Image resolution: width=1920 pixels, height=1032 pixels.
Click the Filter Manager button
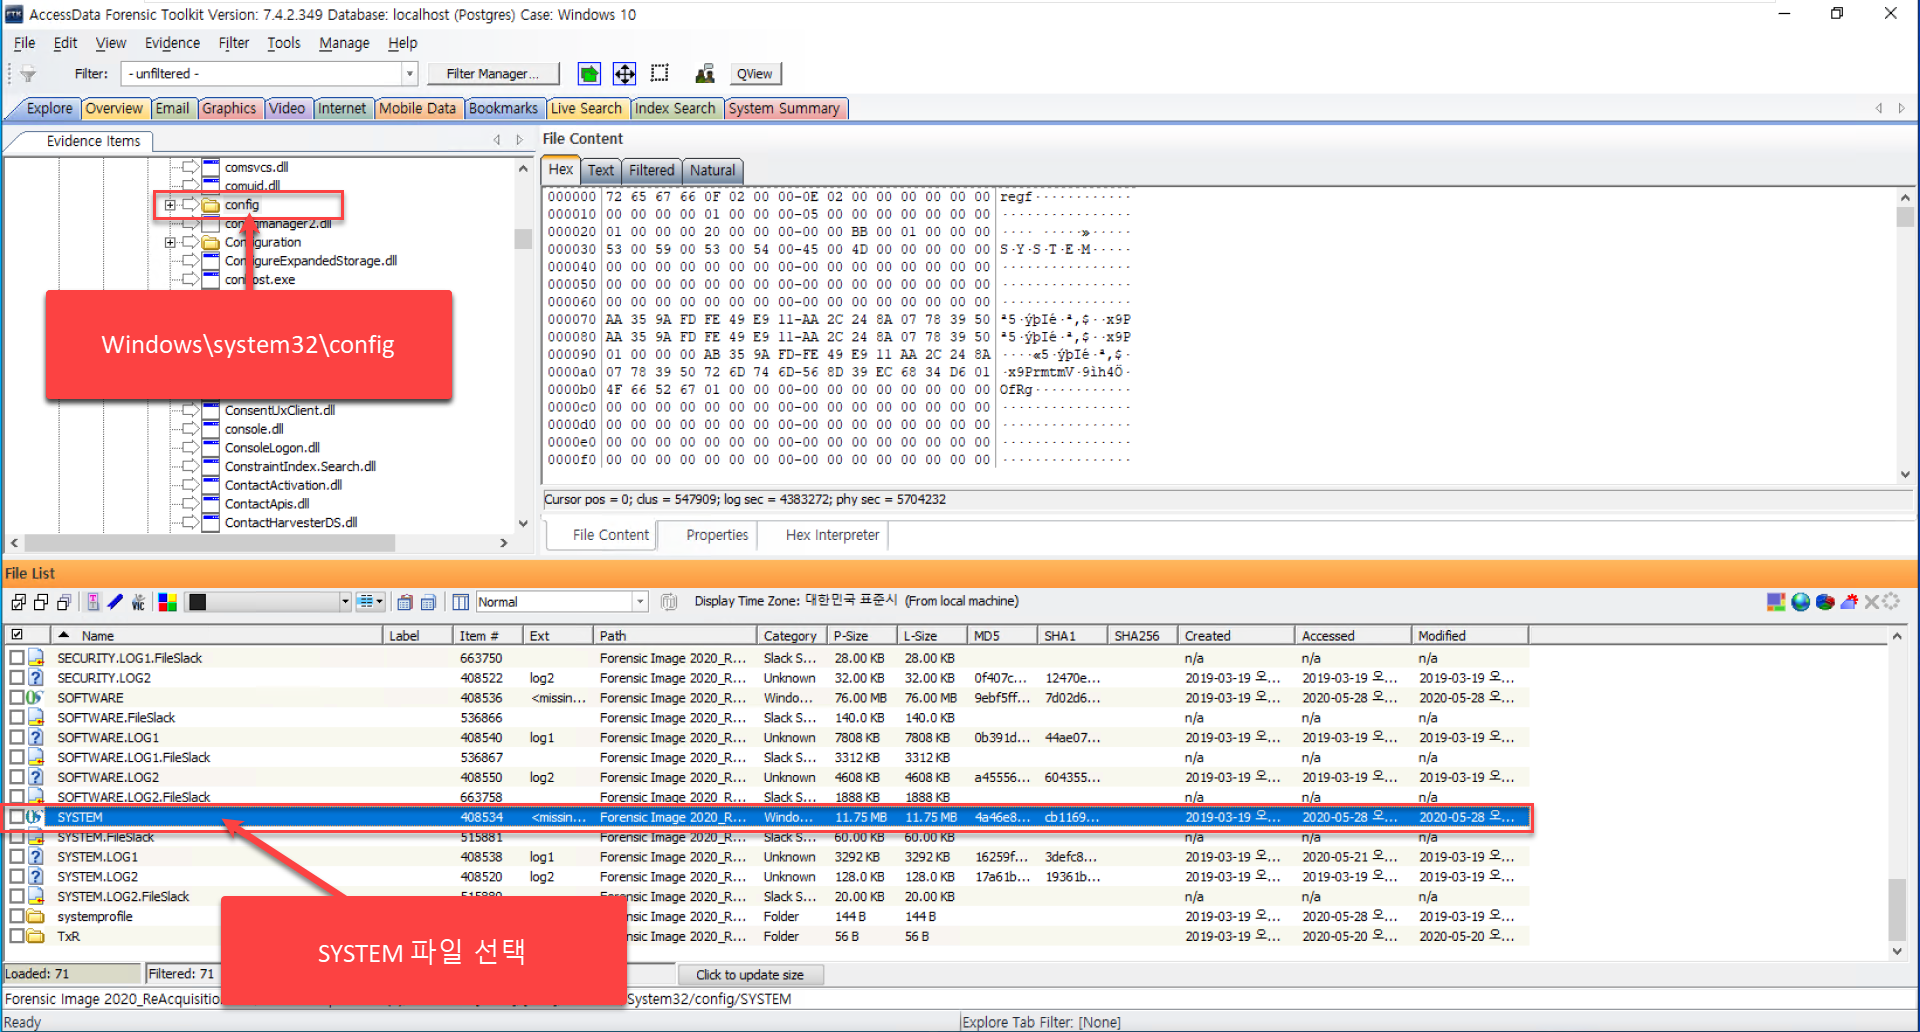pyautogui.click(x=492, y=73)
